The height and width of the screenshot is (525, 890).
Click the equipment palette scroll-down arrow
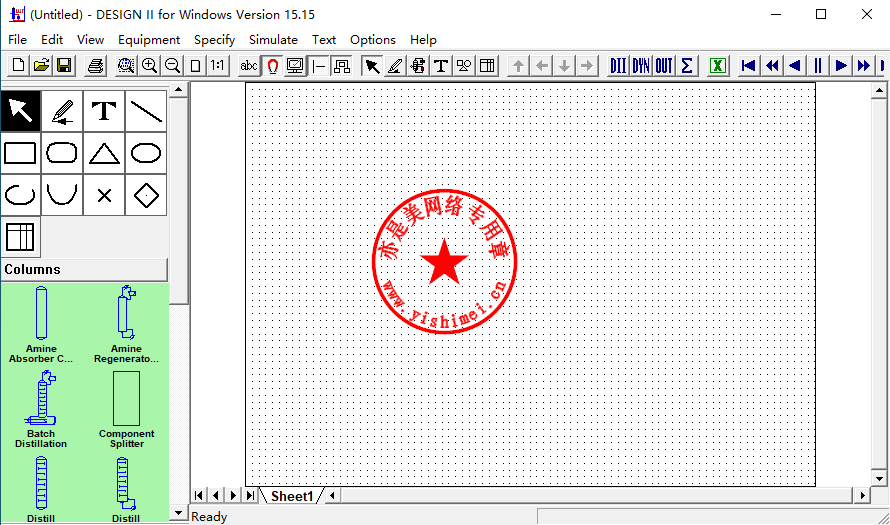178,513
